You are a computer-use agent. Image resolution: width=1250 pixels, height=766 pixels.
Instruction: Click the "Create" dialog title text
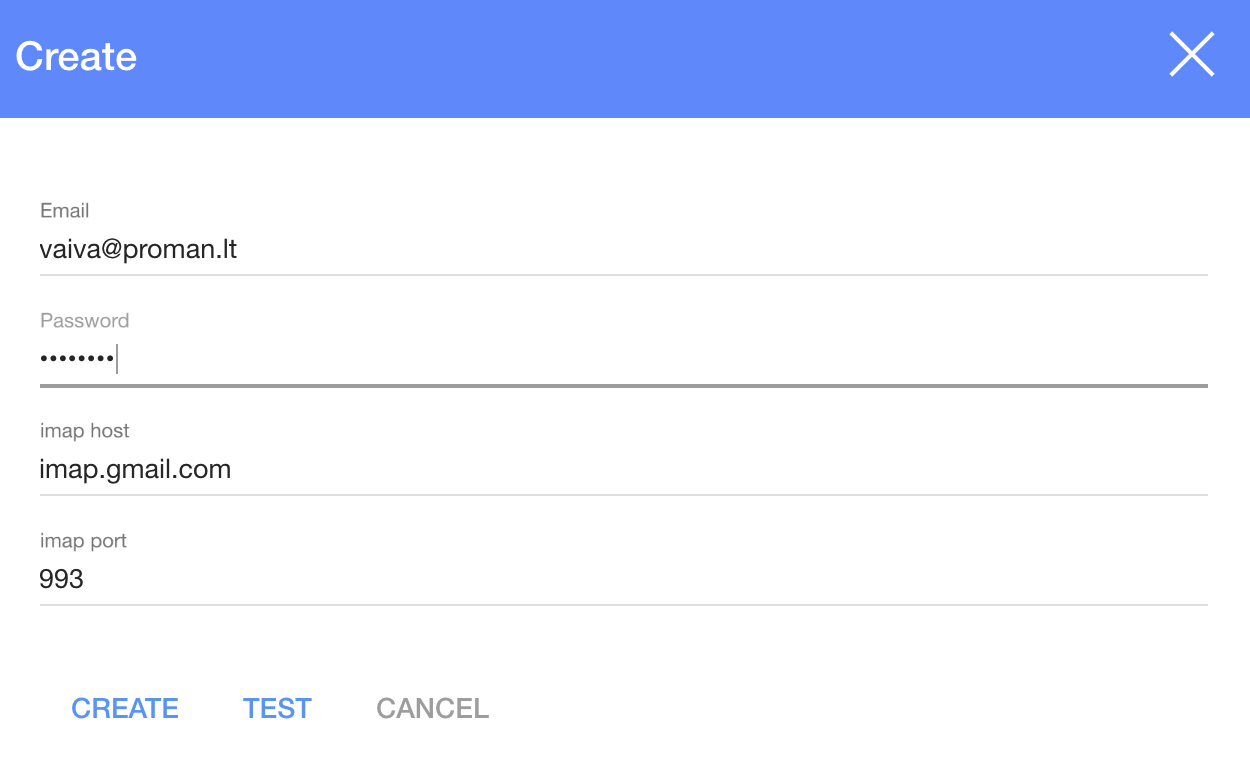(x=76, y=56)
